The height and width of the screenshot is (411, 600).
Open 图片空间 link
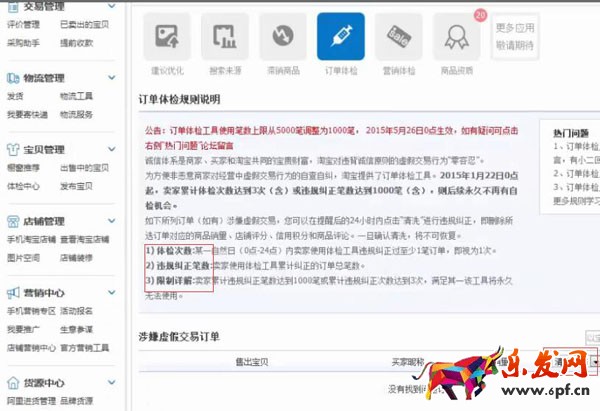(x=23, y=258)
